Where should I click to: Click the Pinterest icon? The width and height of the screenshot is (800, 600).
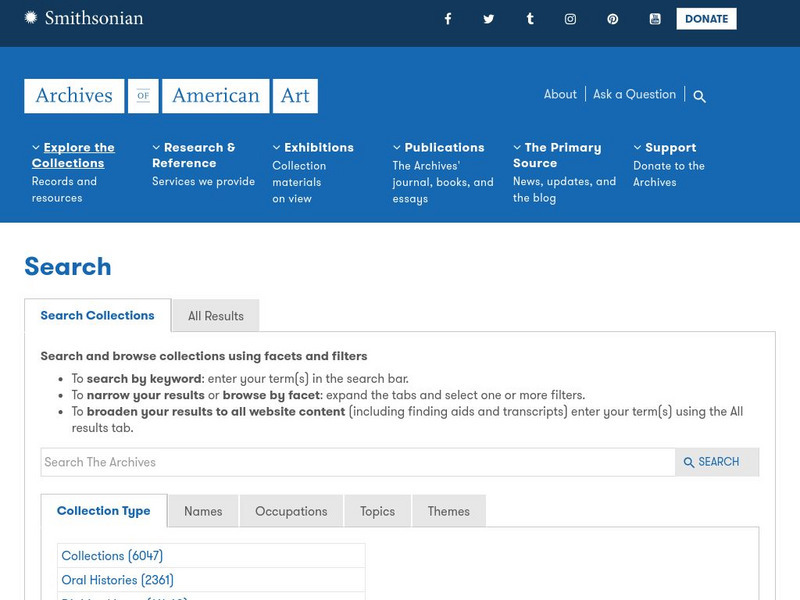click(x=612, y=19)
